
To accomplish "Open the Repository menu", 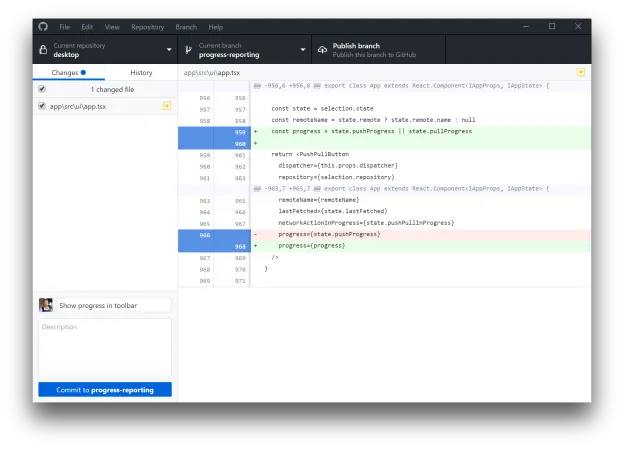I will point(147,26).
